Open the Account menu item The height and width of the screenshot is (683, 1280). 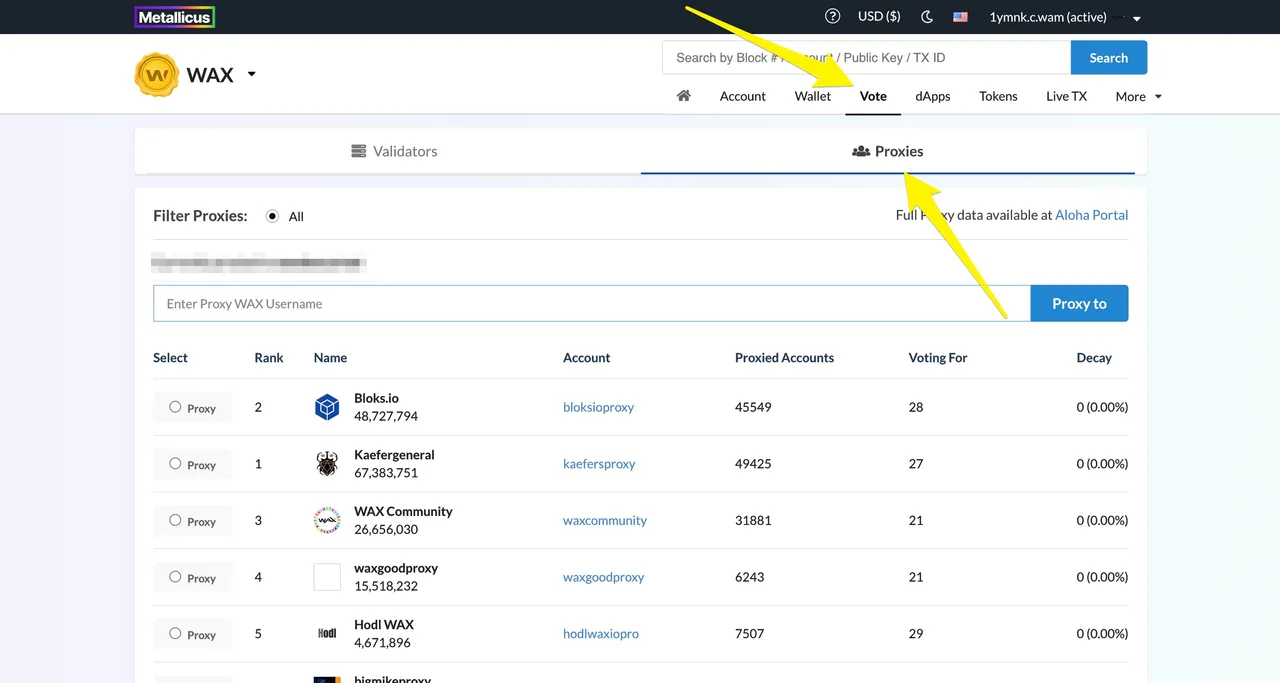743,96
